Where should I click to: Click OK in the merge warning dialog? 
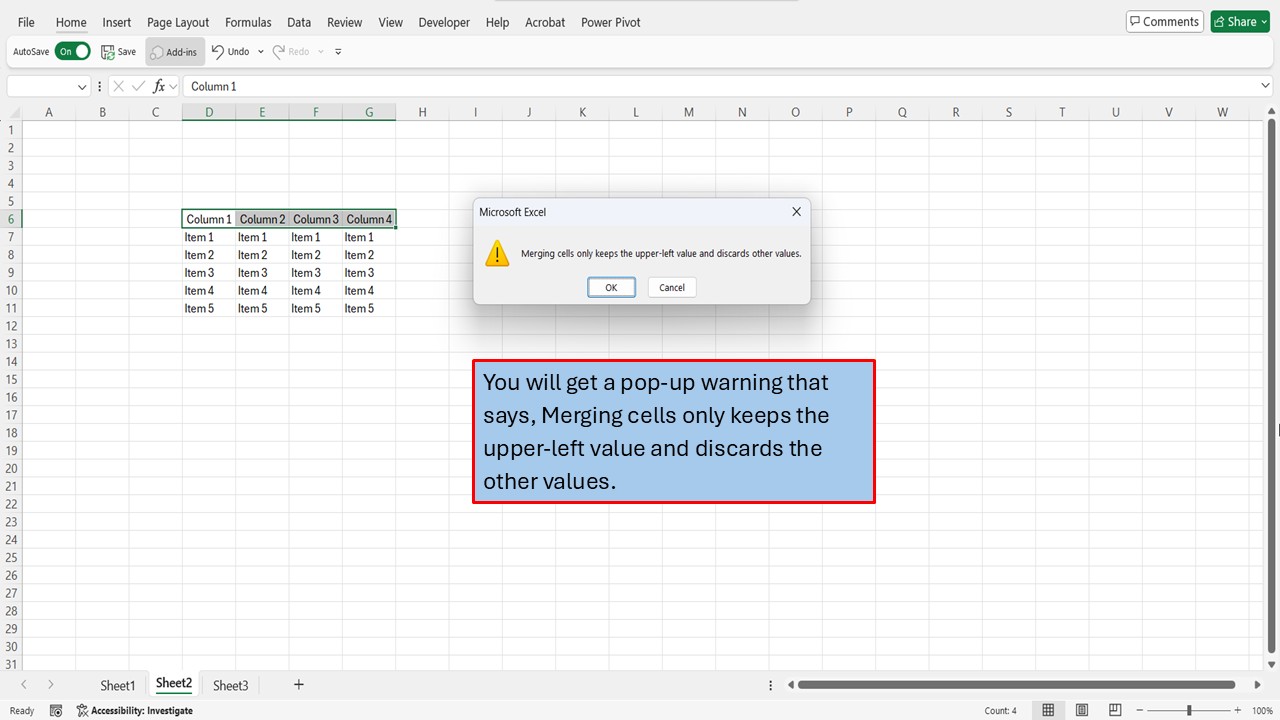611,288
